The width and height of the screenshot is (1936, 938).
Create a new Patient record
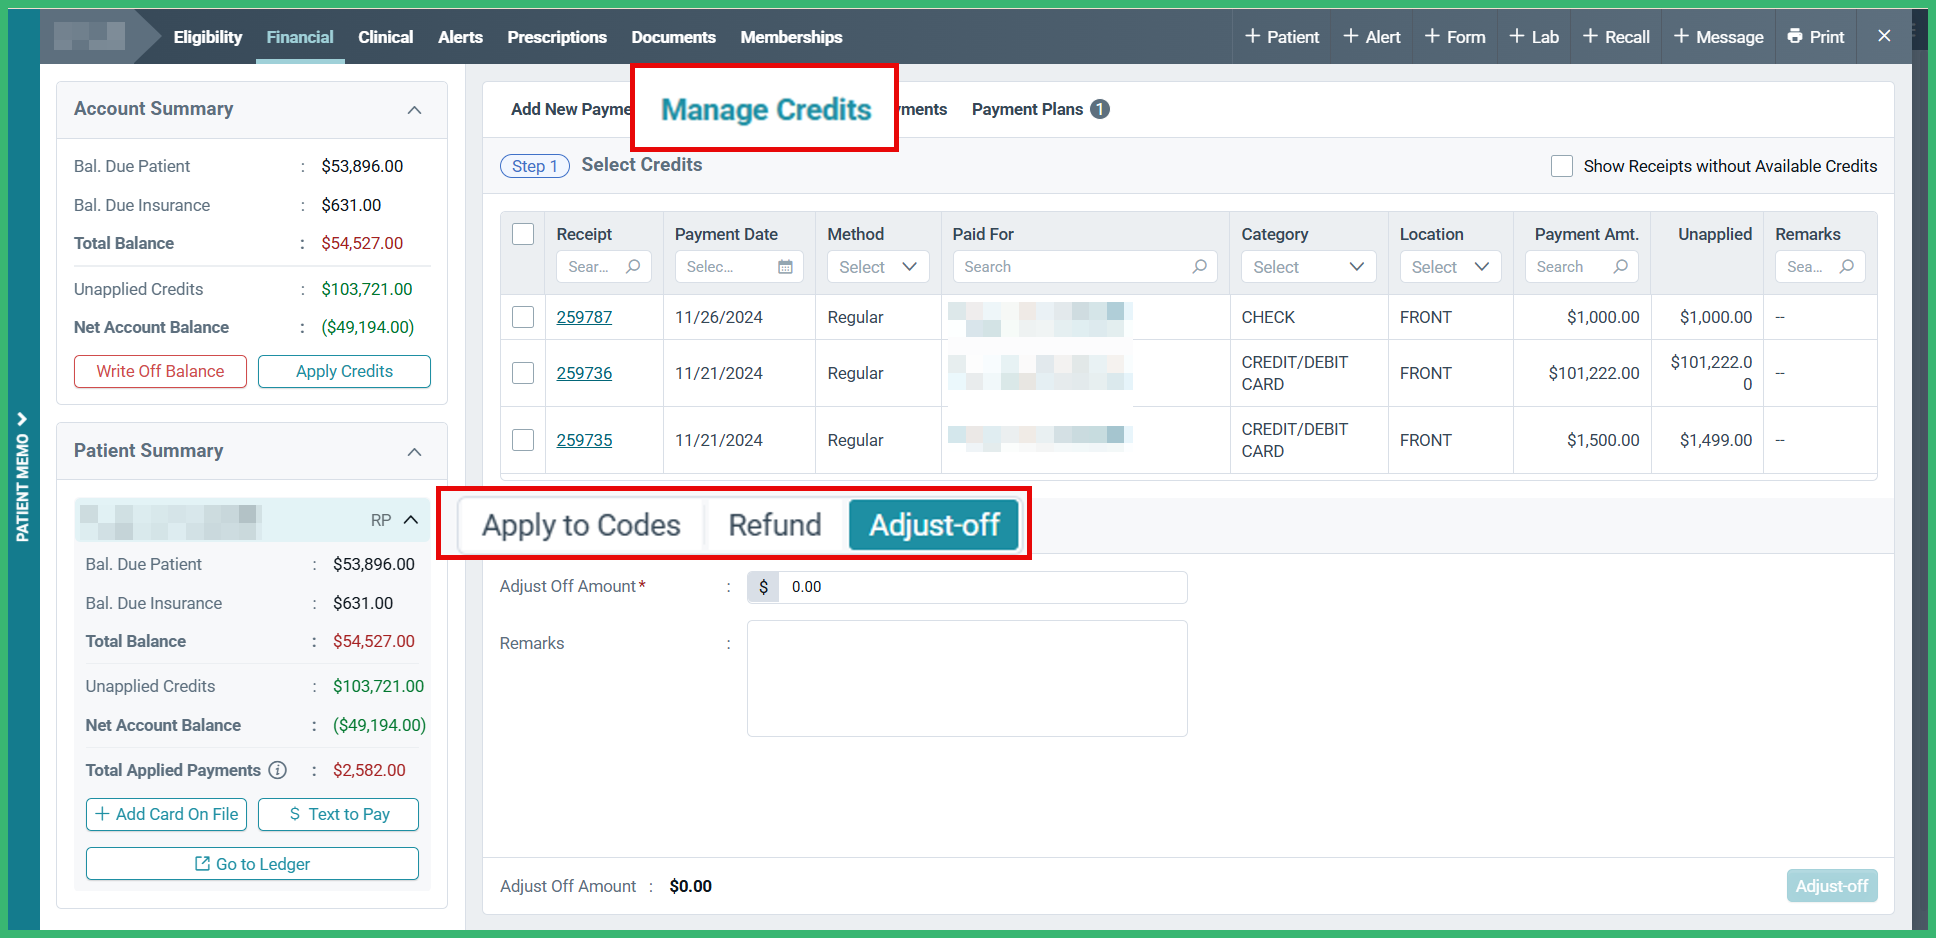pos(1281,37)
